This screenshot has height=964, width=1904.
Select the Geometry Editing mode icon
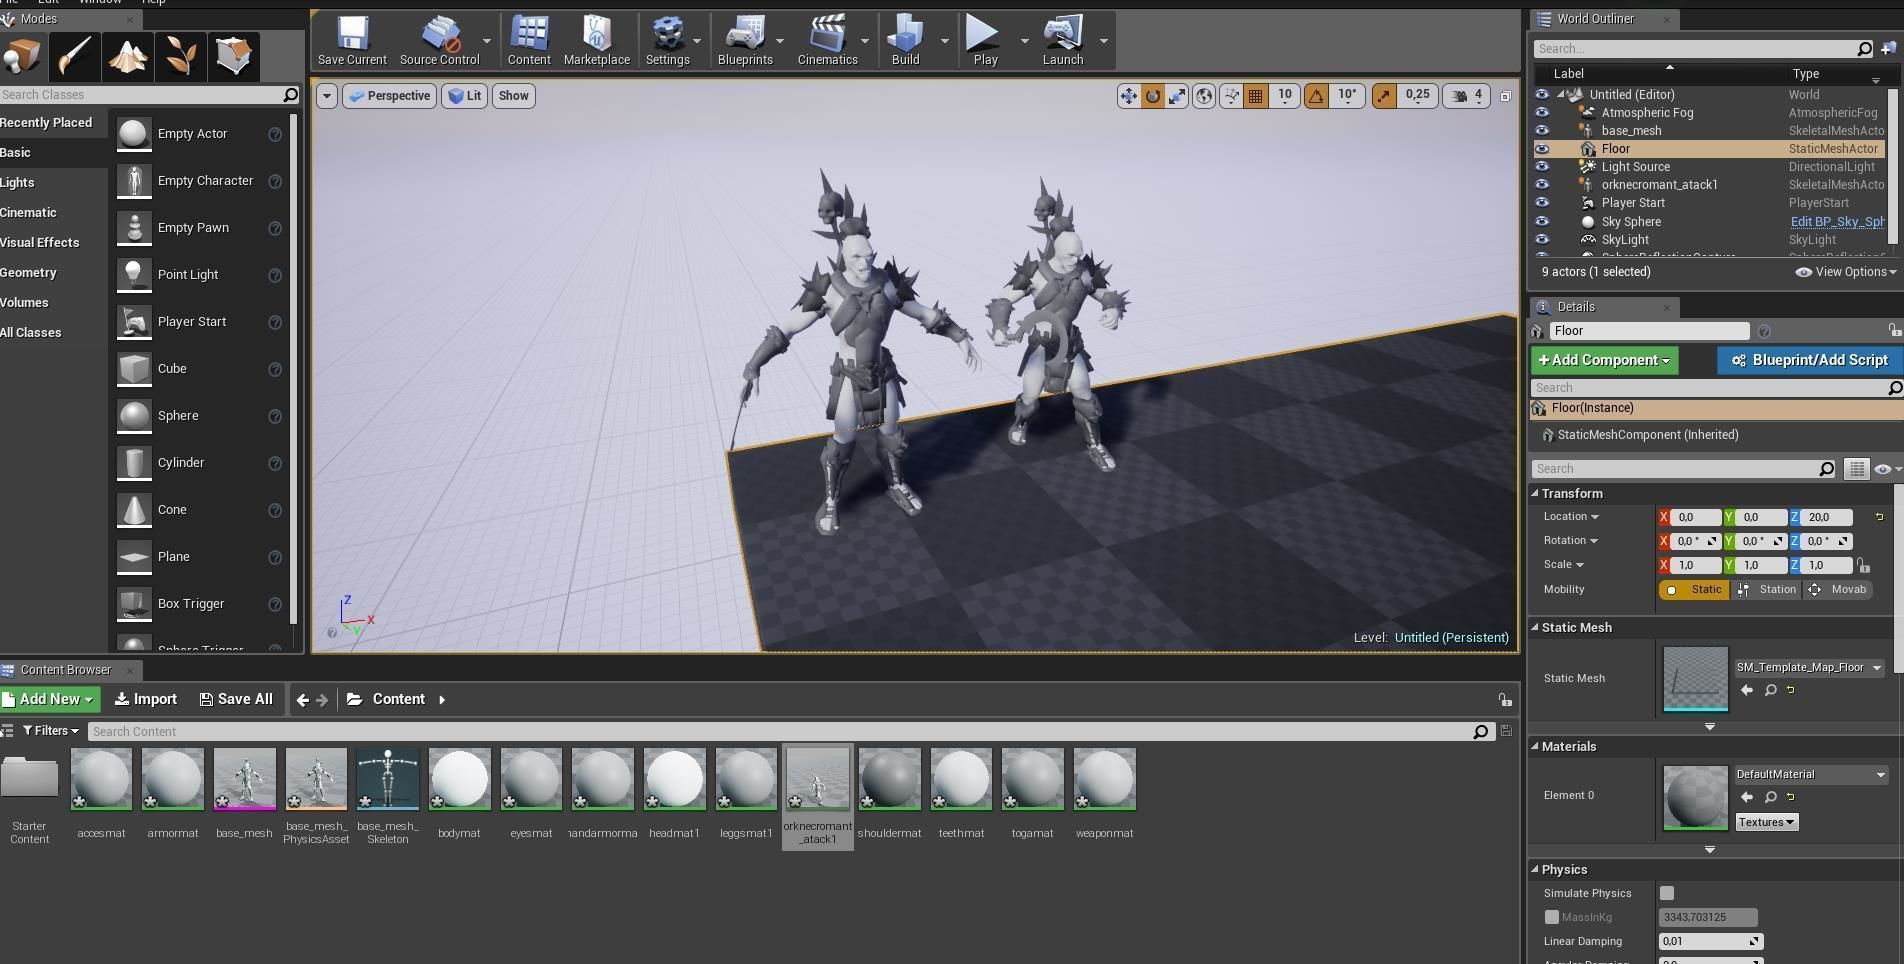(234, 56)
